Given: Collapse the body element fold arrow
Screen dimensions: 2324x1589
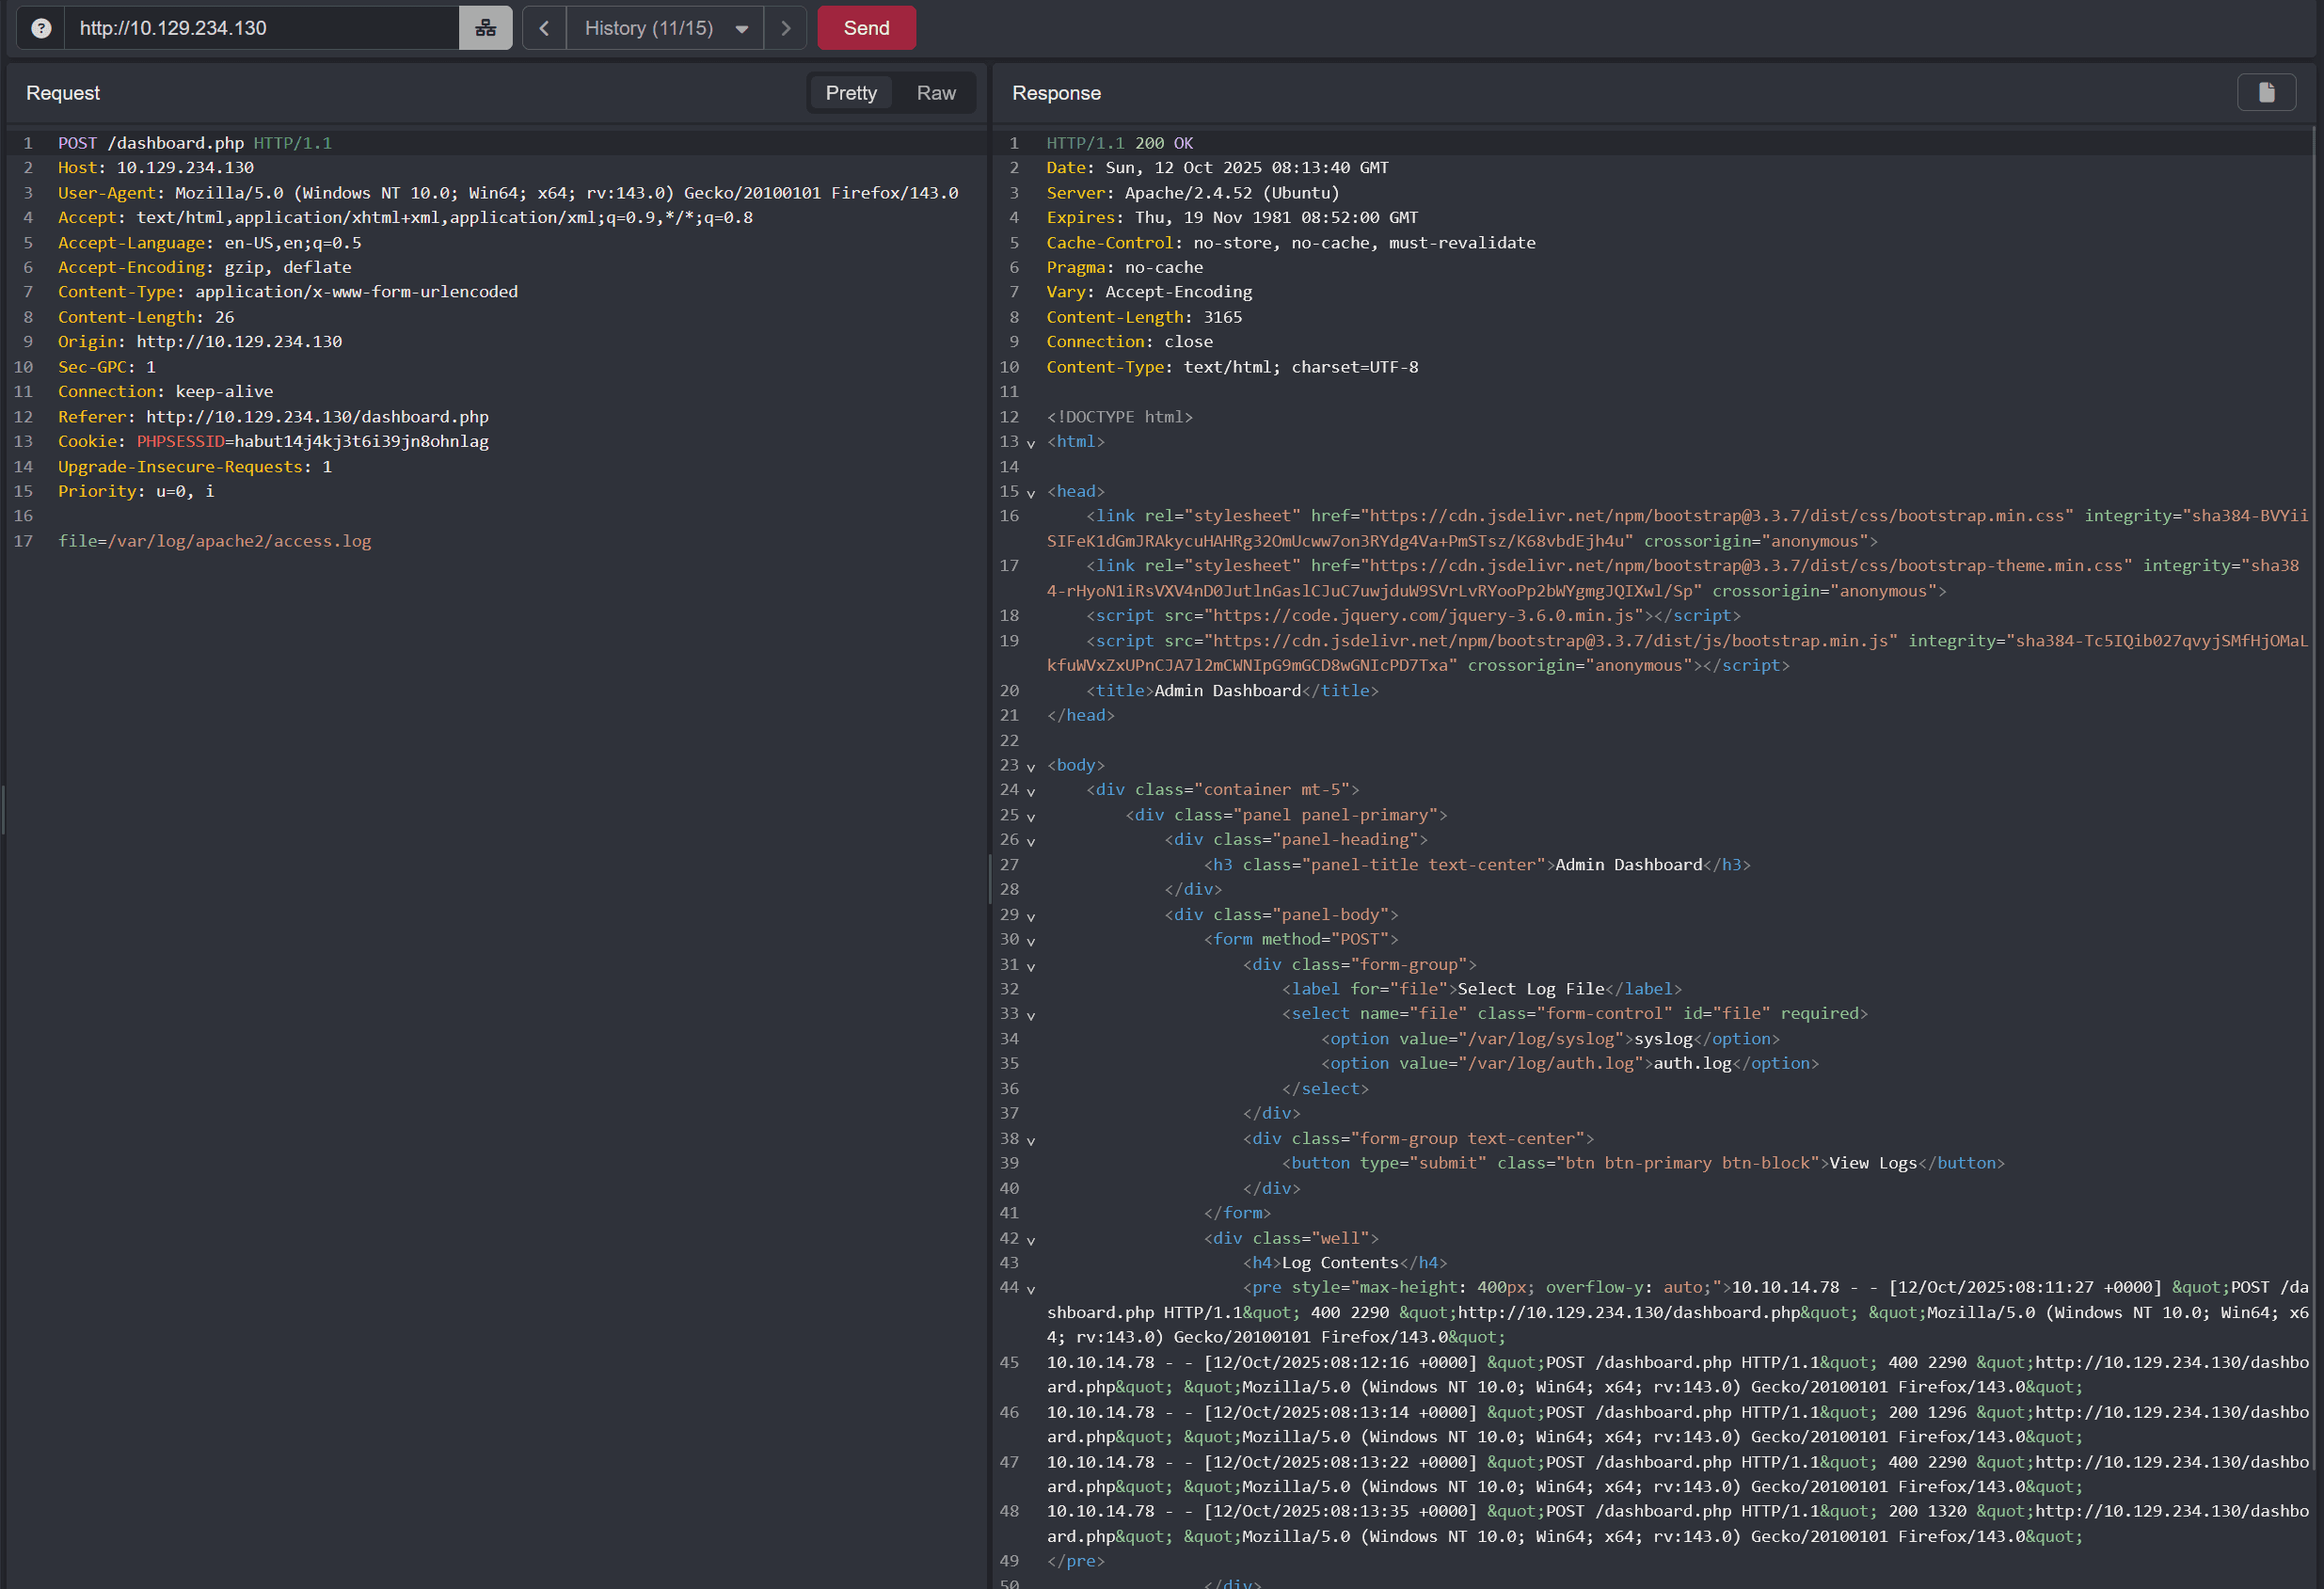Looking at the screenshot, I should click(x=1031, y=767).
